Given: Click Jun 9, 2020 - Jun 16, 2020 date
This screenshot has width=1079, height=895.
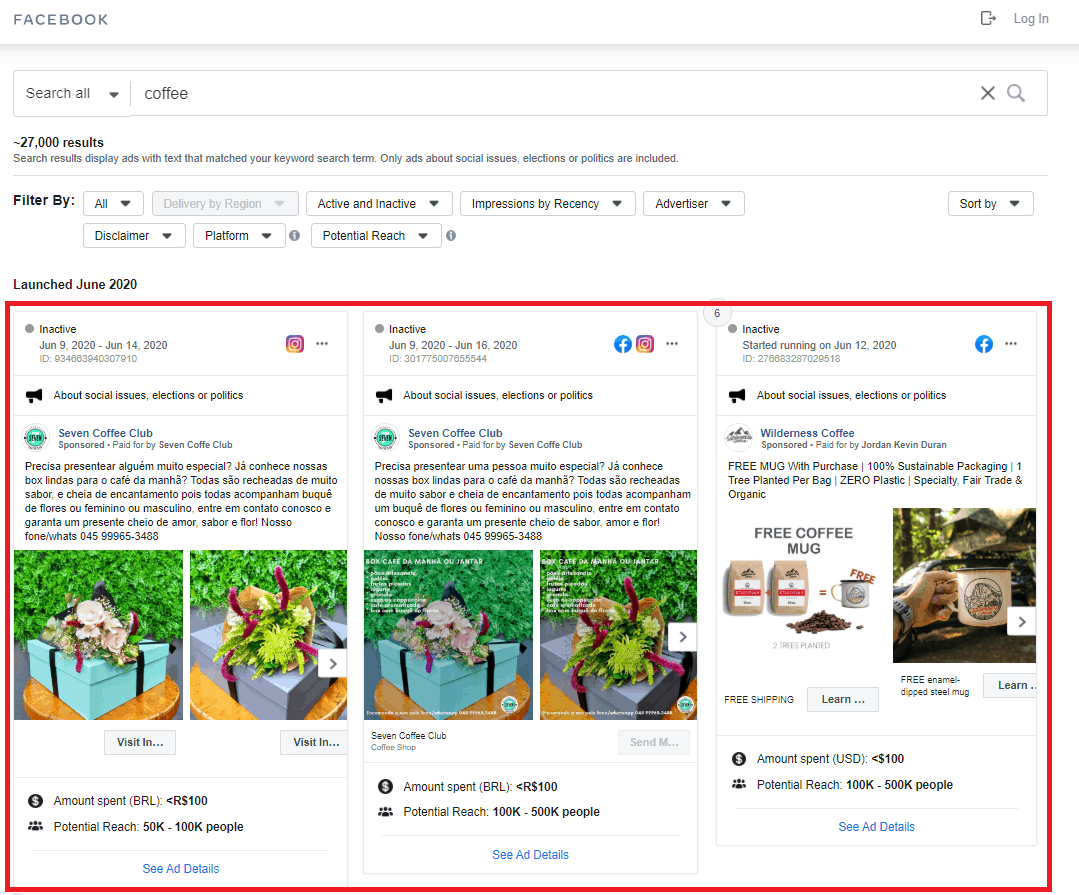Looking at the screenshot, I should 453,345.
